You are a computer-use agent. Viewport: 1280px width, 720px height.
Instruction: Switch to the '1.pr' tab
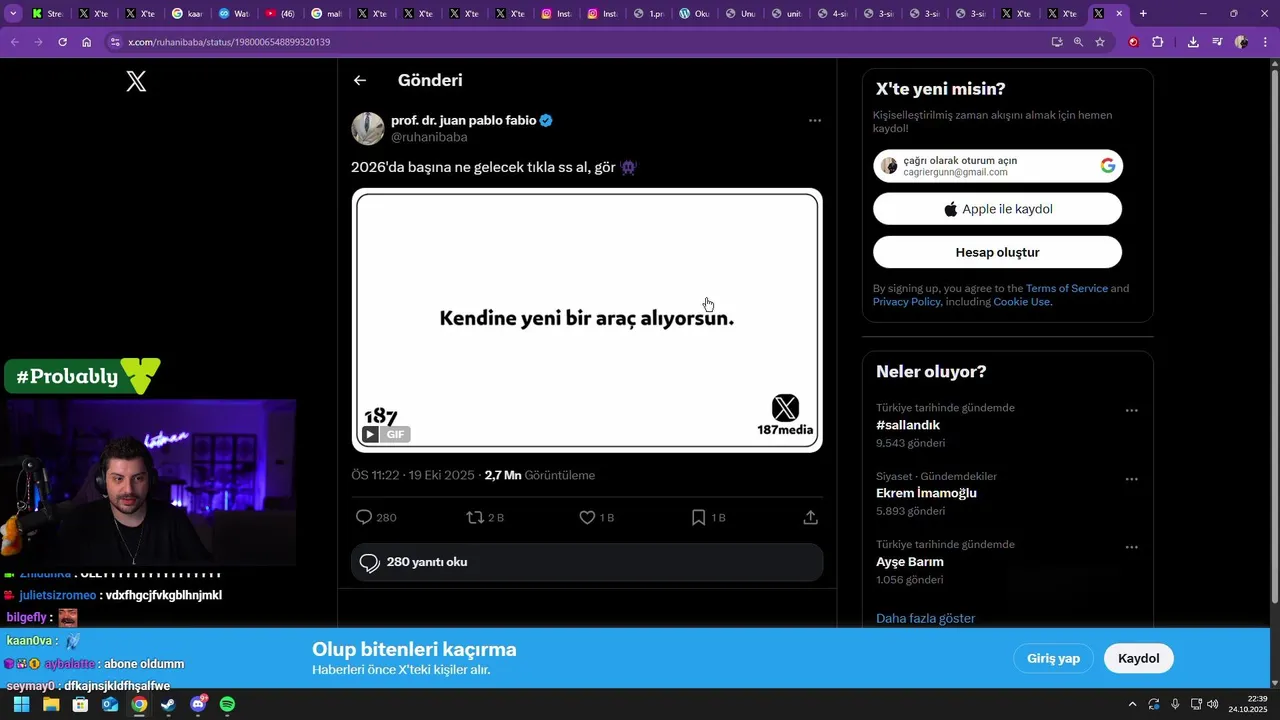649,14
